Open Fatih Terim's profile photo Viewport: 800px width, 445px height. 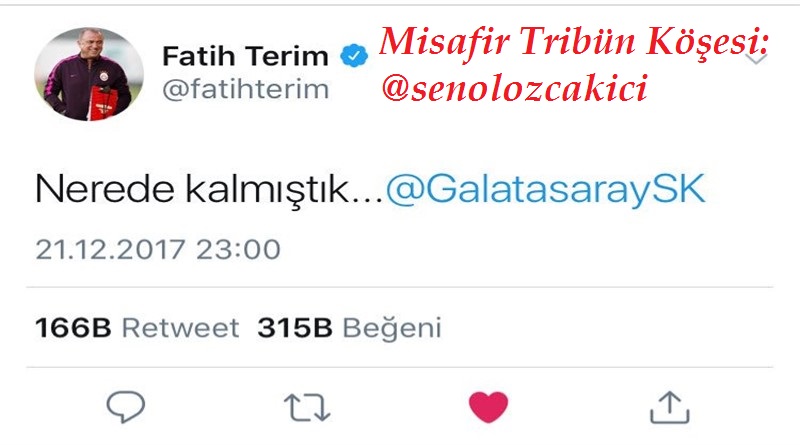tap(89, 74)
